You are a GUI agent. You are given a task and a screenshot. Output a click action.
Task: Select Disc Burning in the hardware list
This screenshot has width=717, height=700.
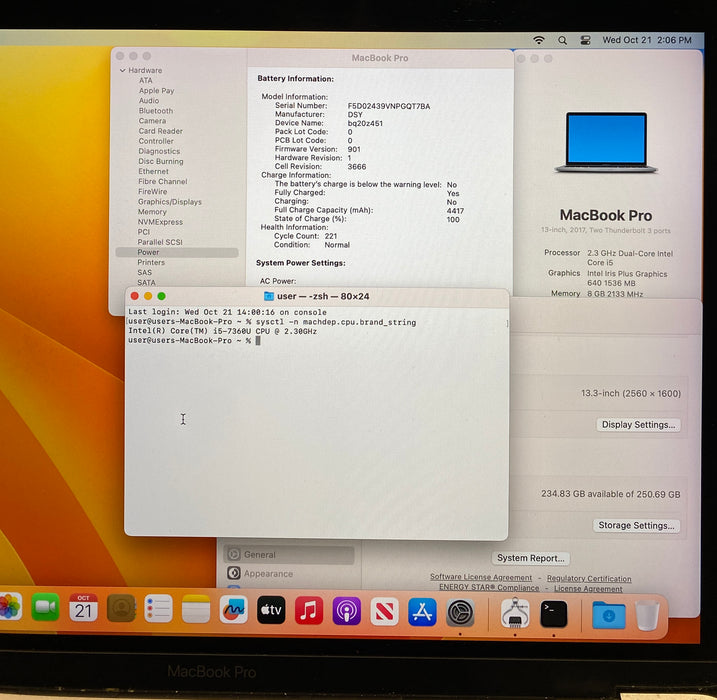pos(161,161)
